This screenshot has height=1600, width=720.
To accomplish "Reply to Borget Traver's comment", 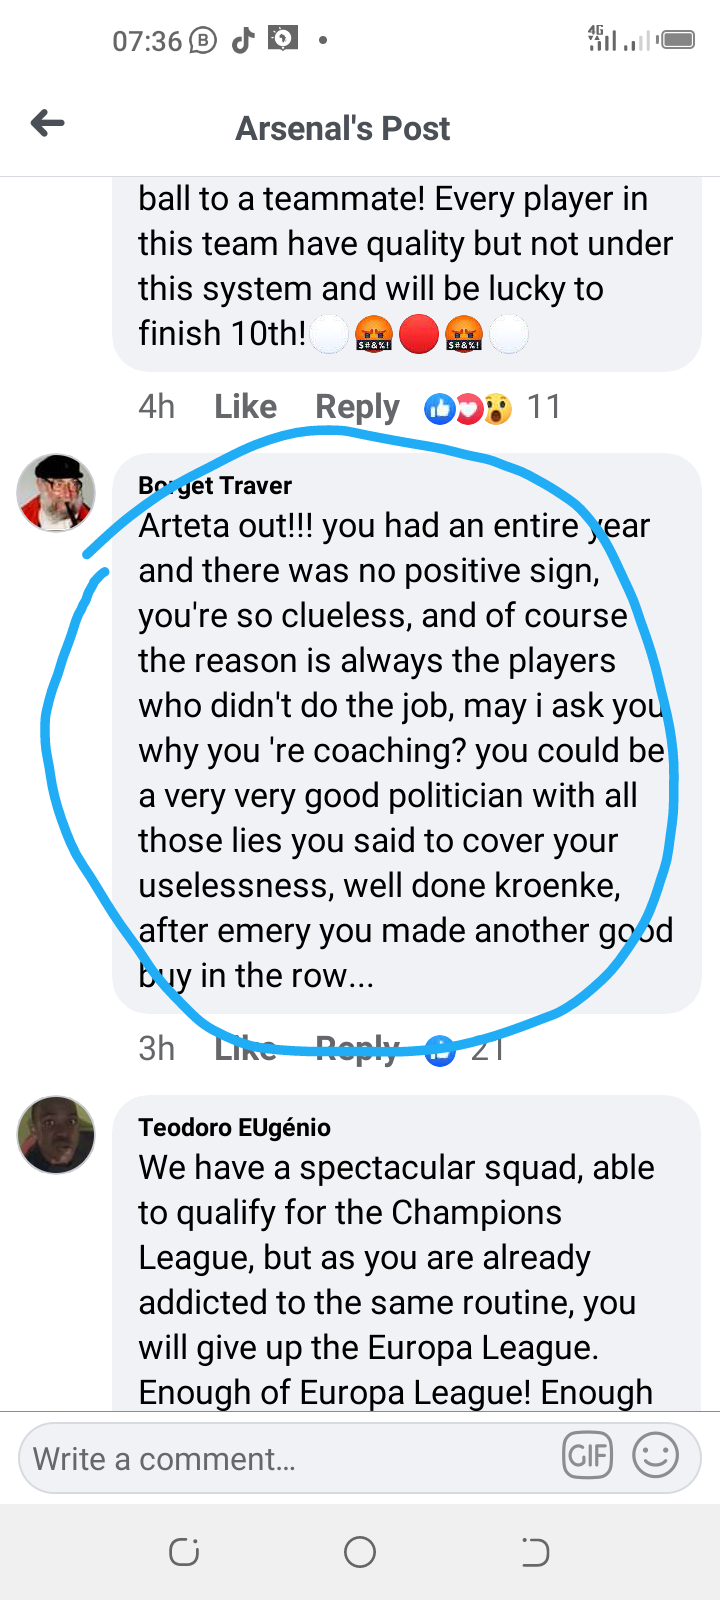I will tap(357, 1049).
